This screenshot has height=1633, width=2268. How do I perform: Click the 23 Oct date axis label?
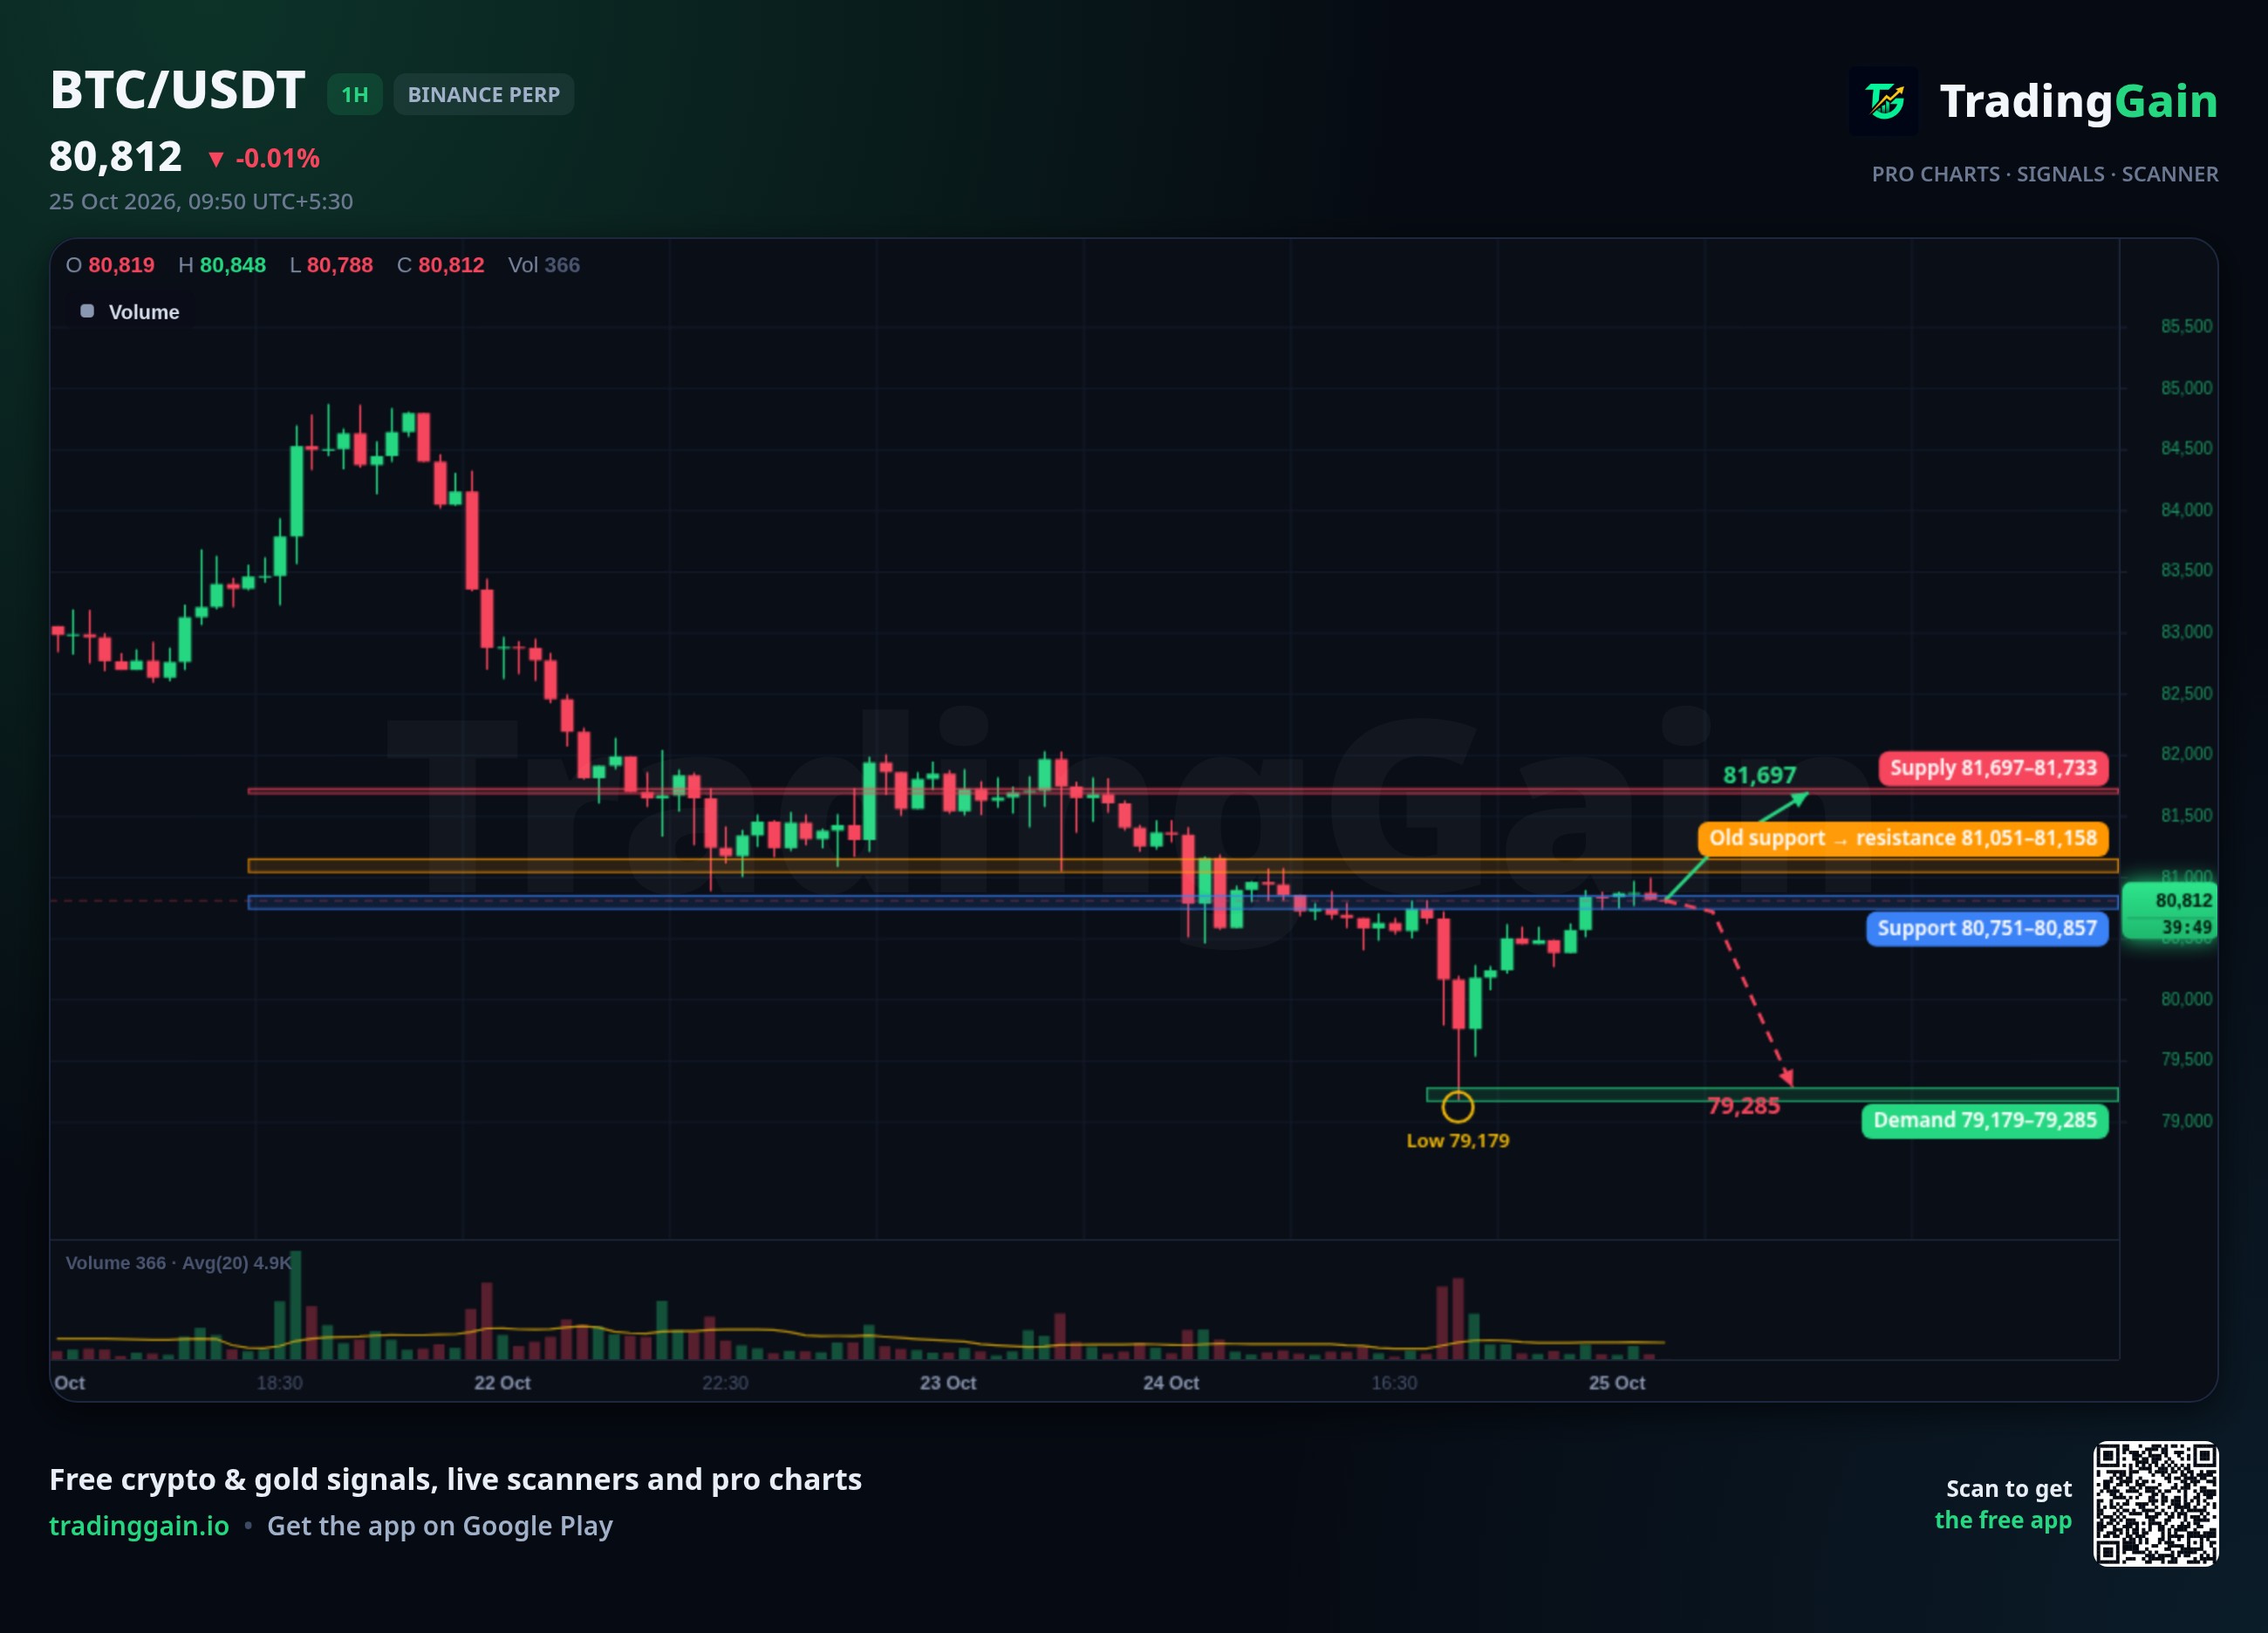click(x=948, y=1383)
